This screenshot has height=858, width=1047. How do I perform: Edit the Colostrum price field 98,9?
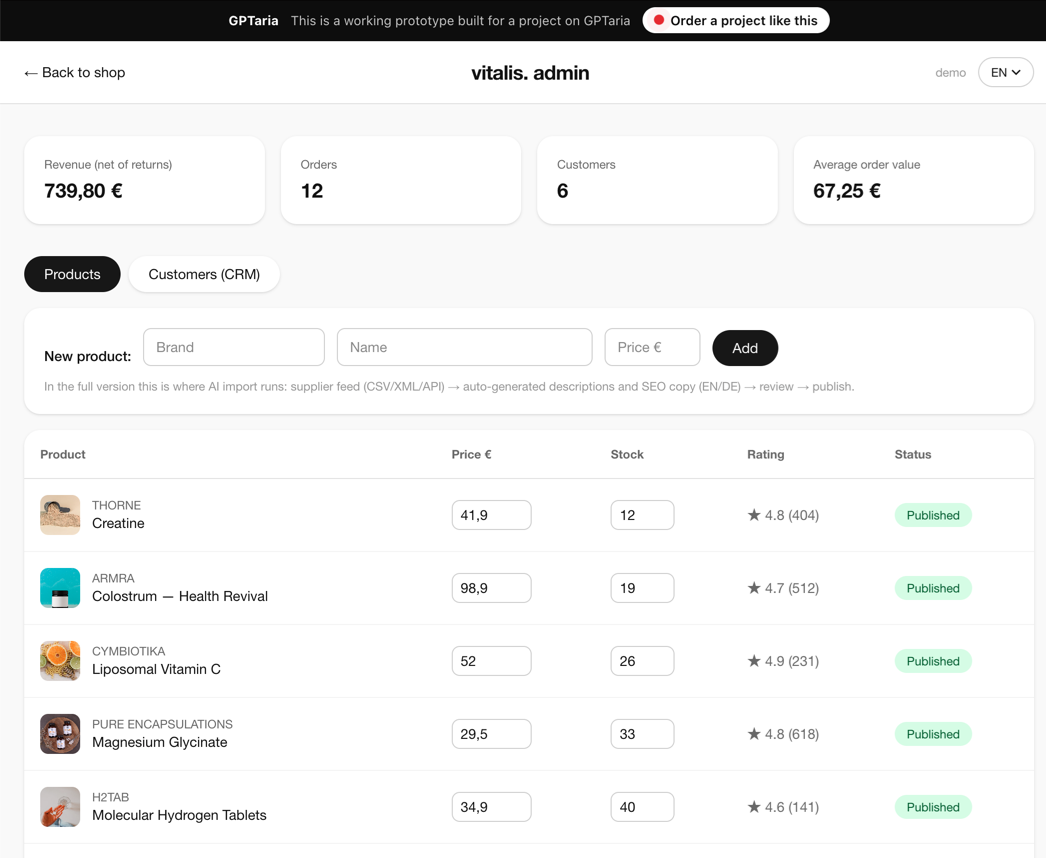click(491, 588)
